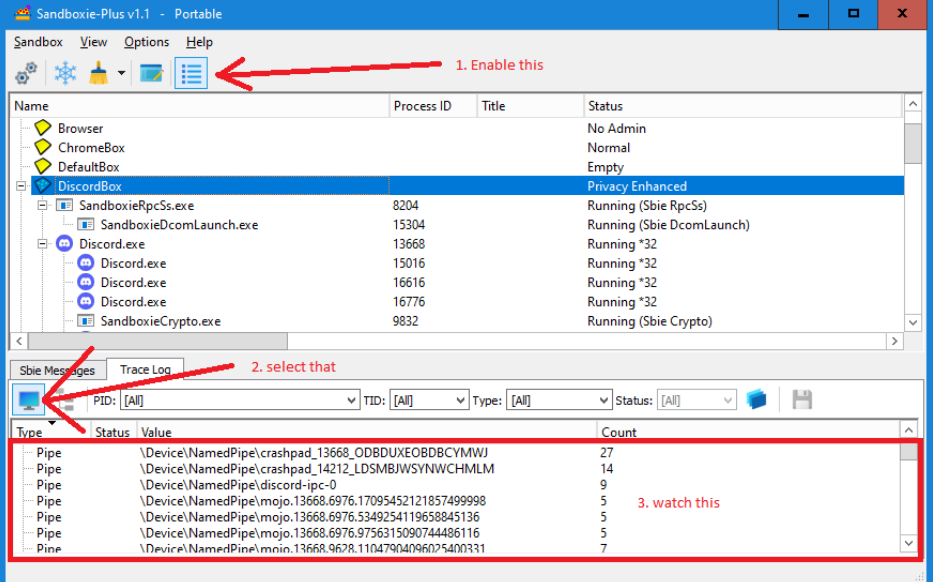Click Discord icon for process 13668
This screenshot has width=933, height=582.
point(64,243)
